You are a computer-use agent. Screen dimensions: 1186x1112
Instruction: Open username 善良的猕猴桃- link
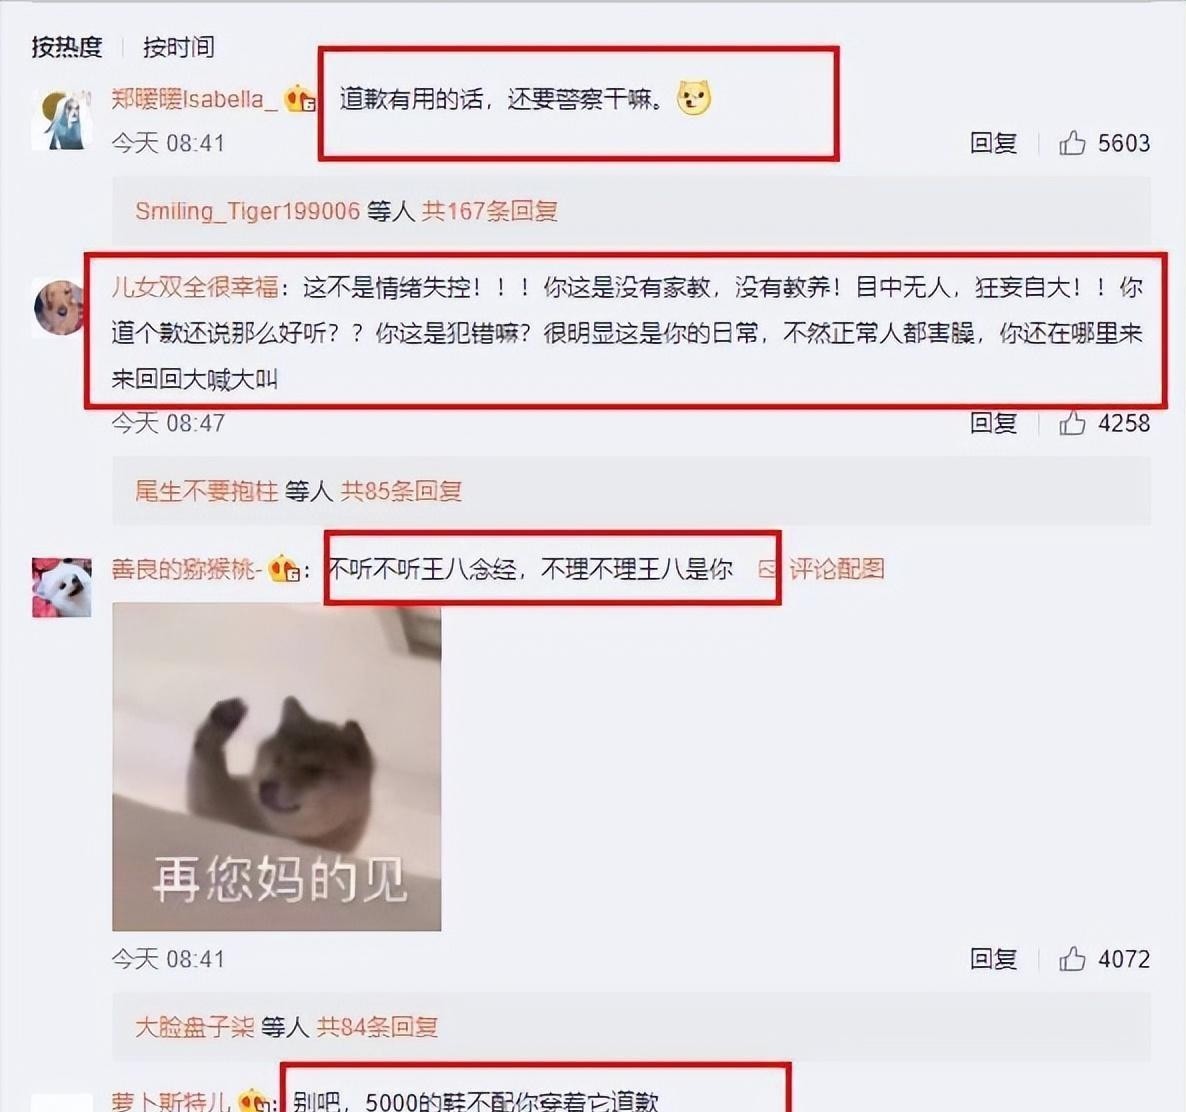pos(187,568)
